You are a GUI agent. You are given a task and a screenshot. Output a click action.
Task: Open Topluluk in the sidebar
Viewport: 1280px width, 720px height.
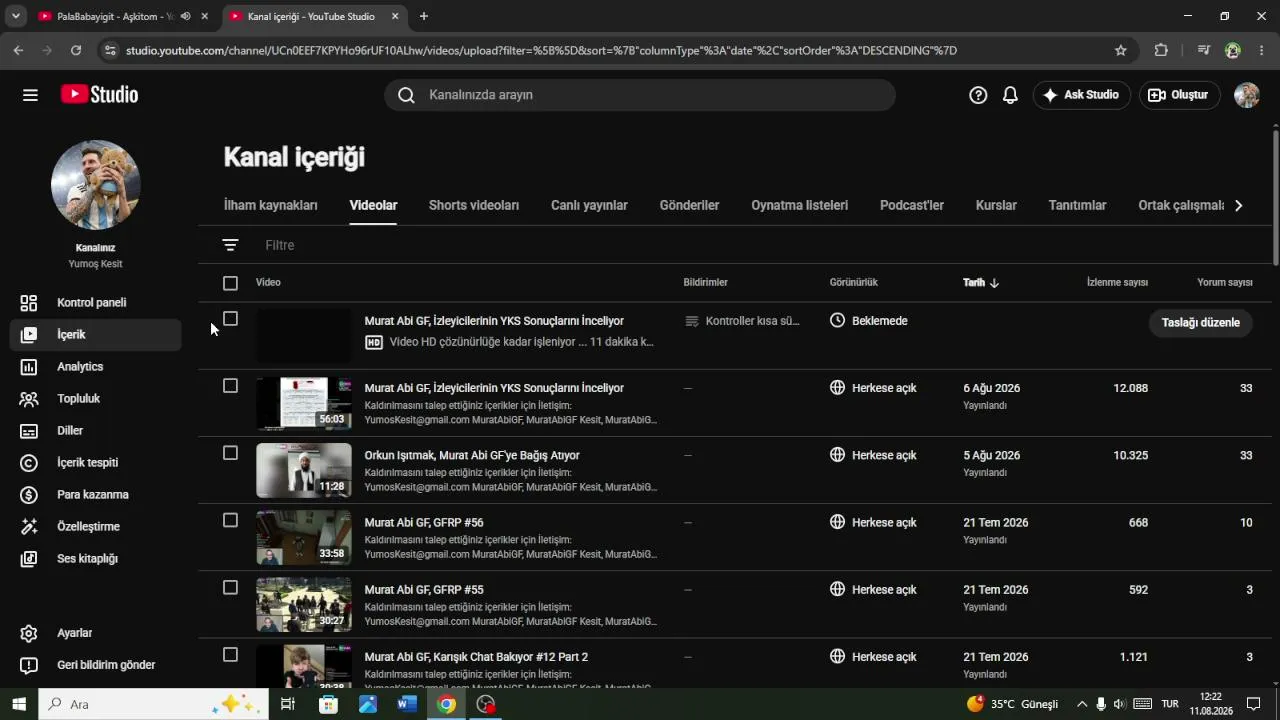[x=96, y=399]
